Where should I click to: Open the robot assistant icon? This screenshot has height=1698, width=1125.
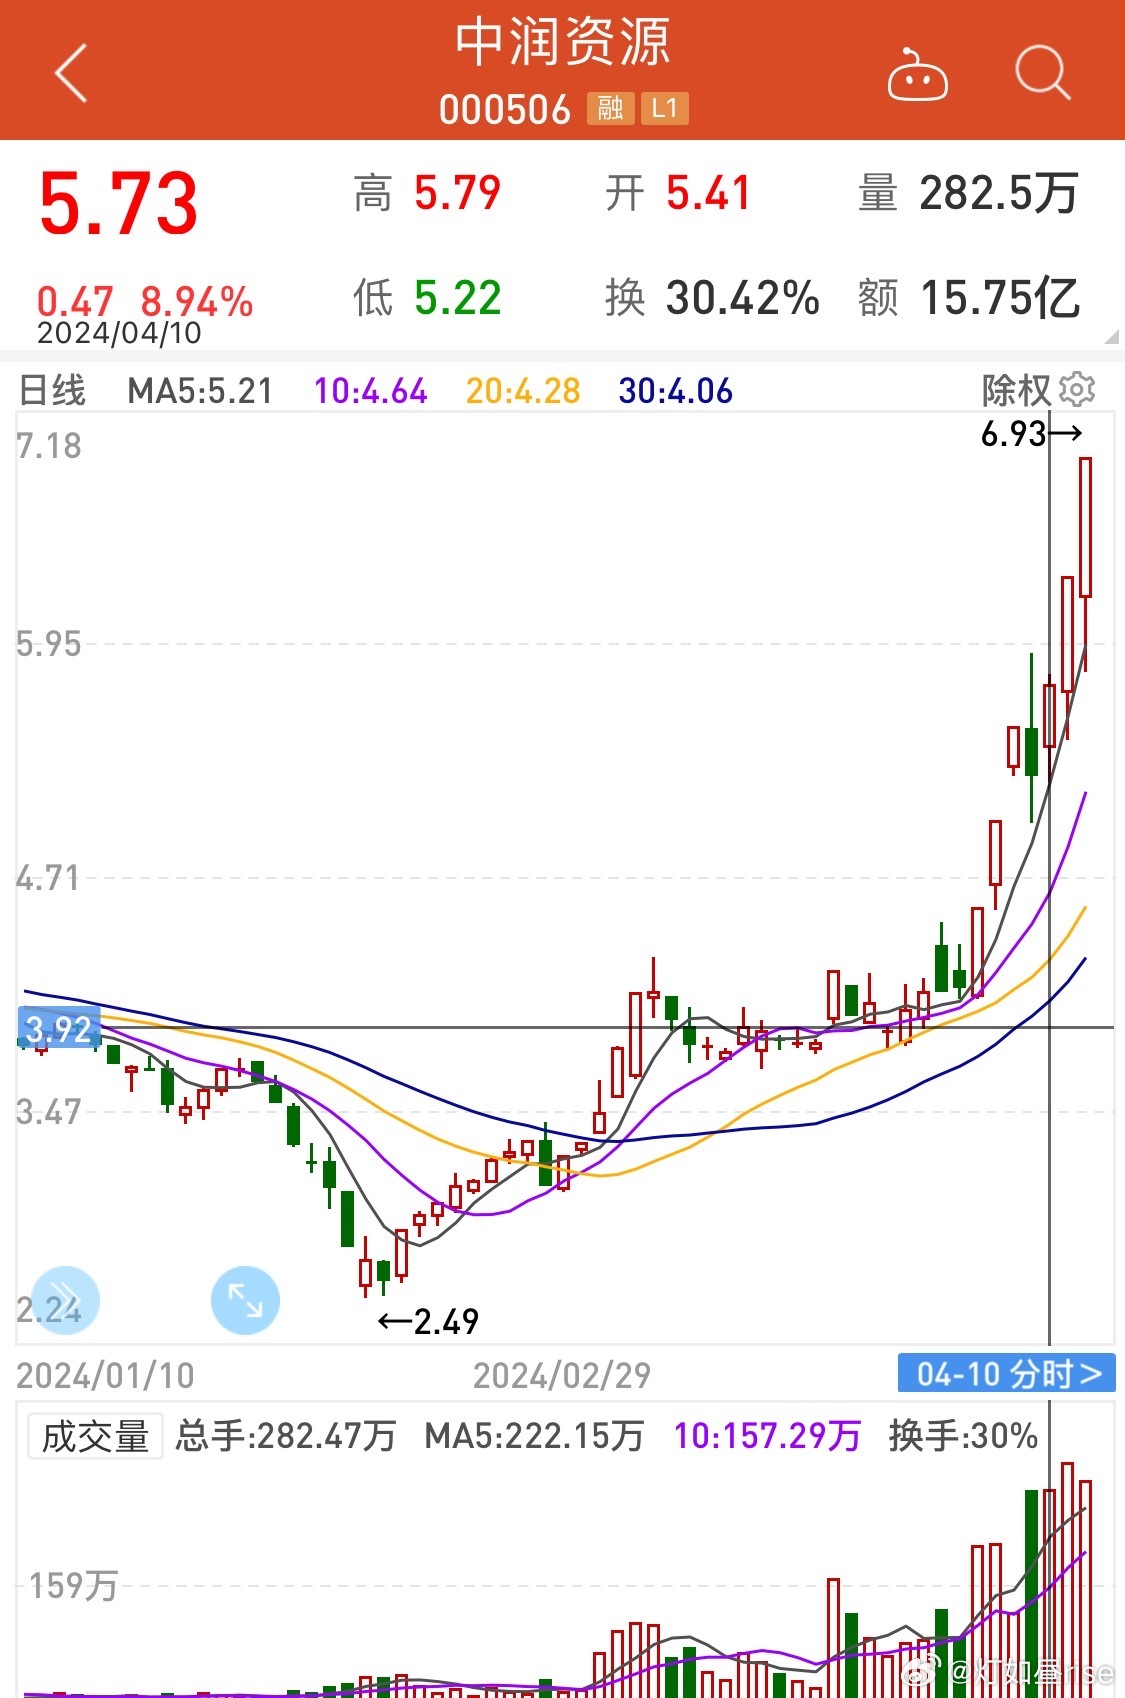point(917,75)
